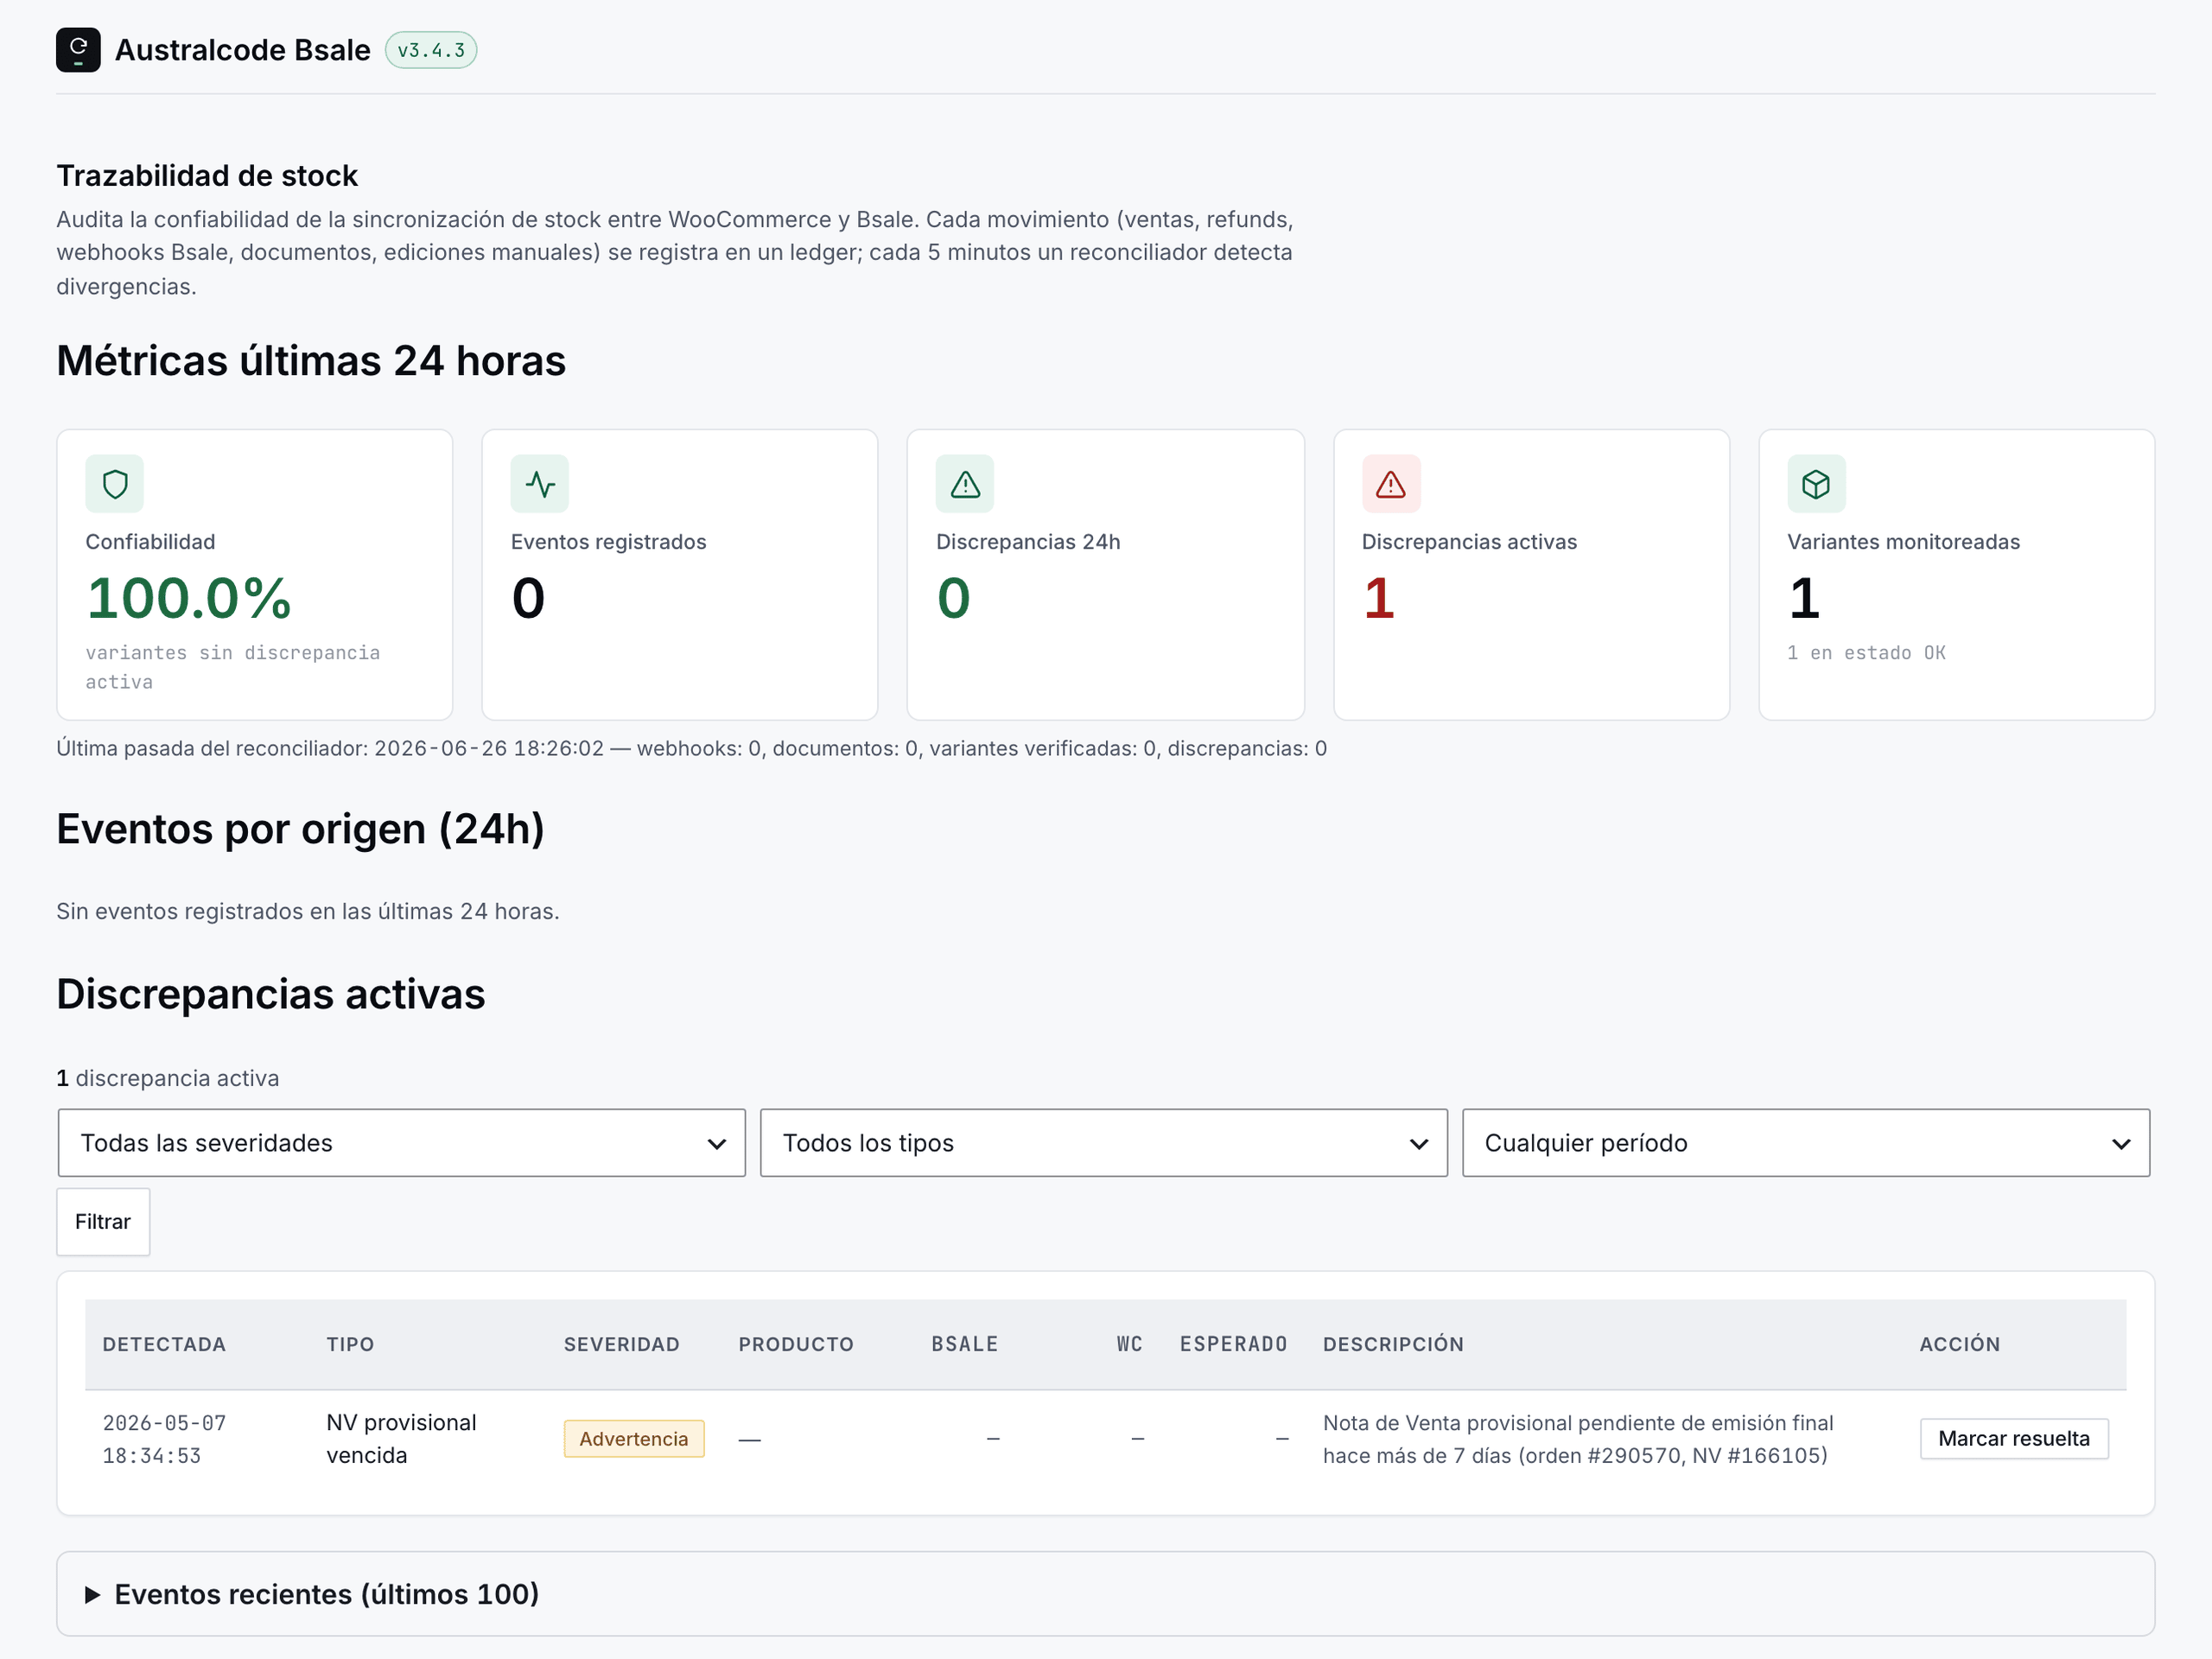Click the green warning icon in Discrepancias 24h

965,484
